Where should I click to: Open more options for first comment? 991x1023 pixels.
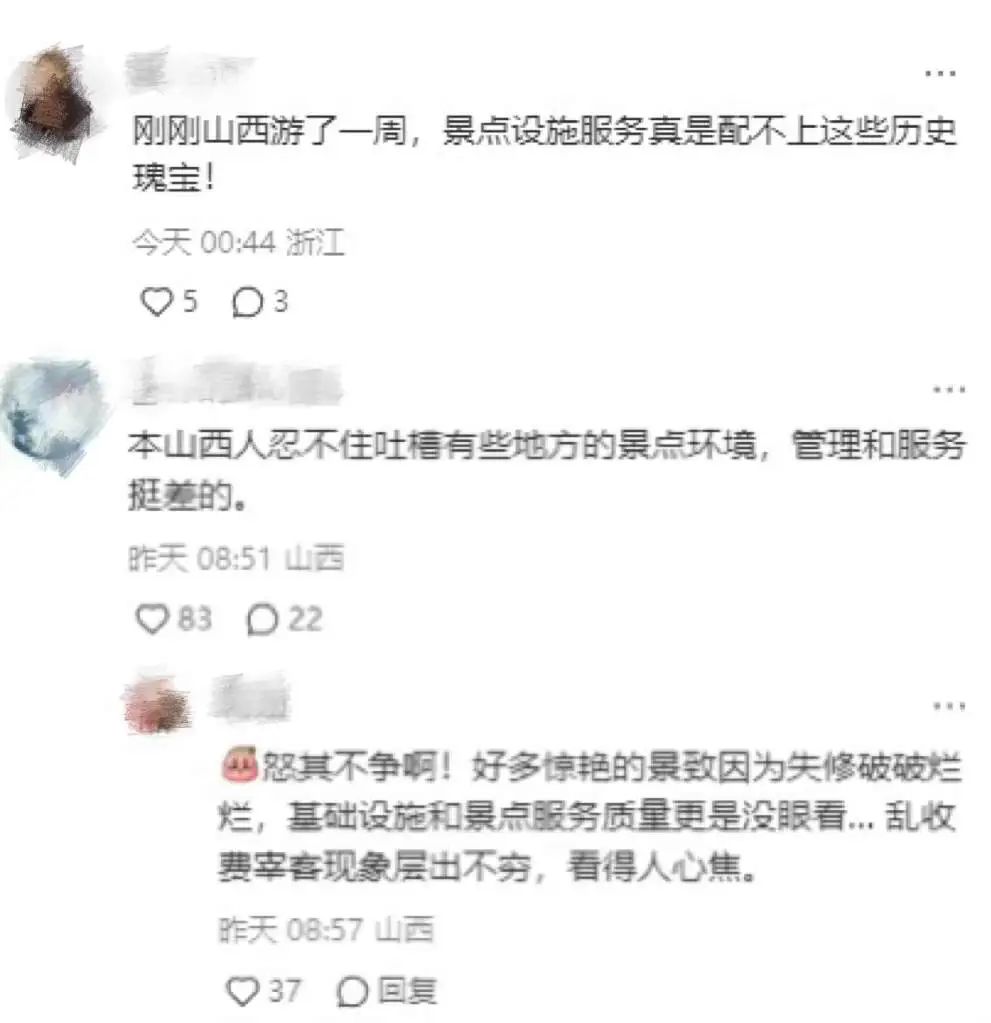tap(941, 73)
